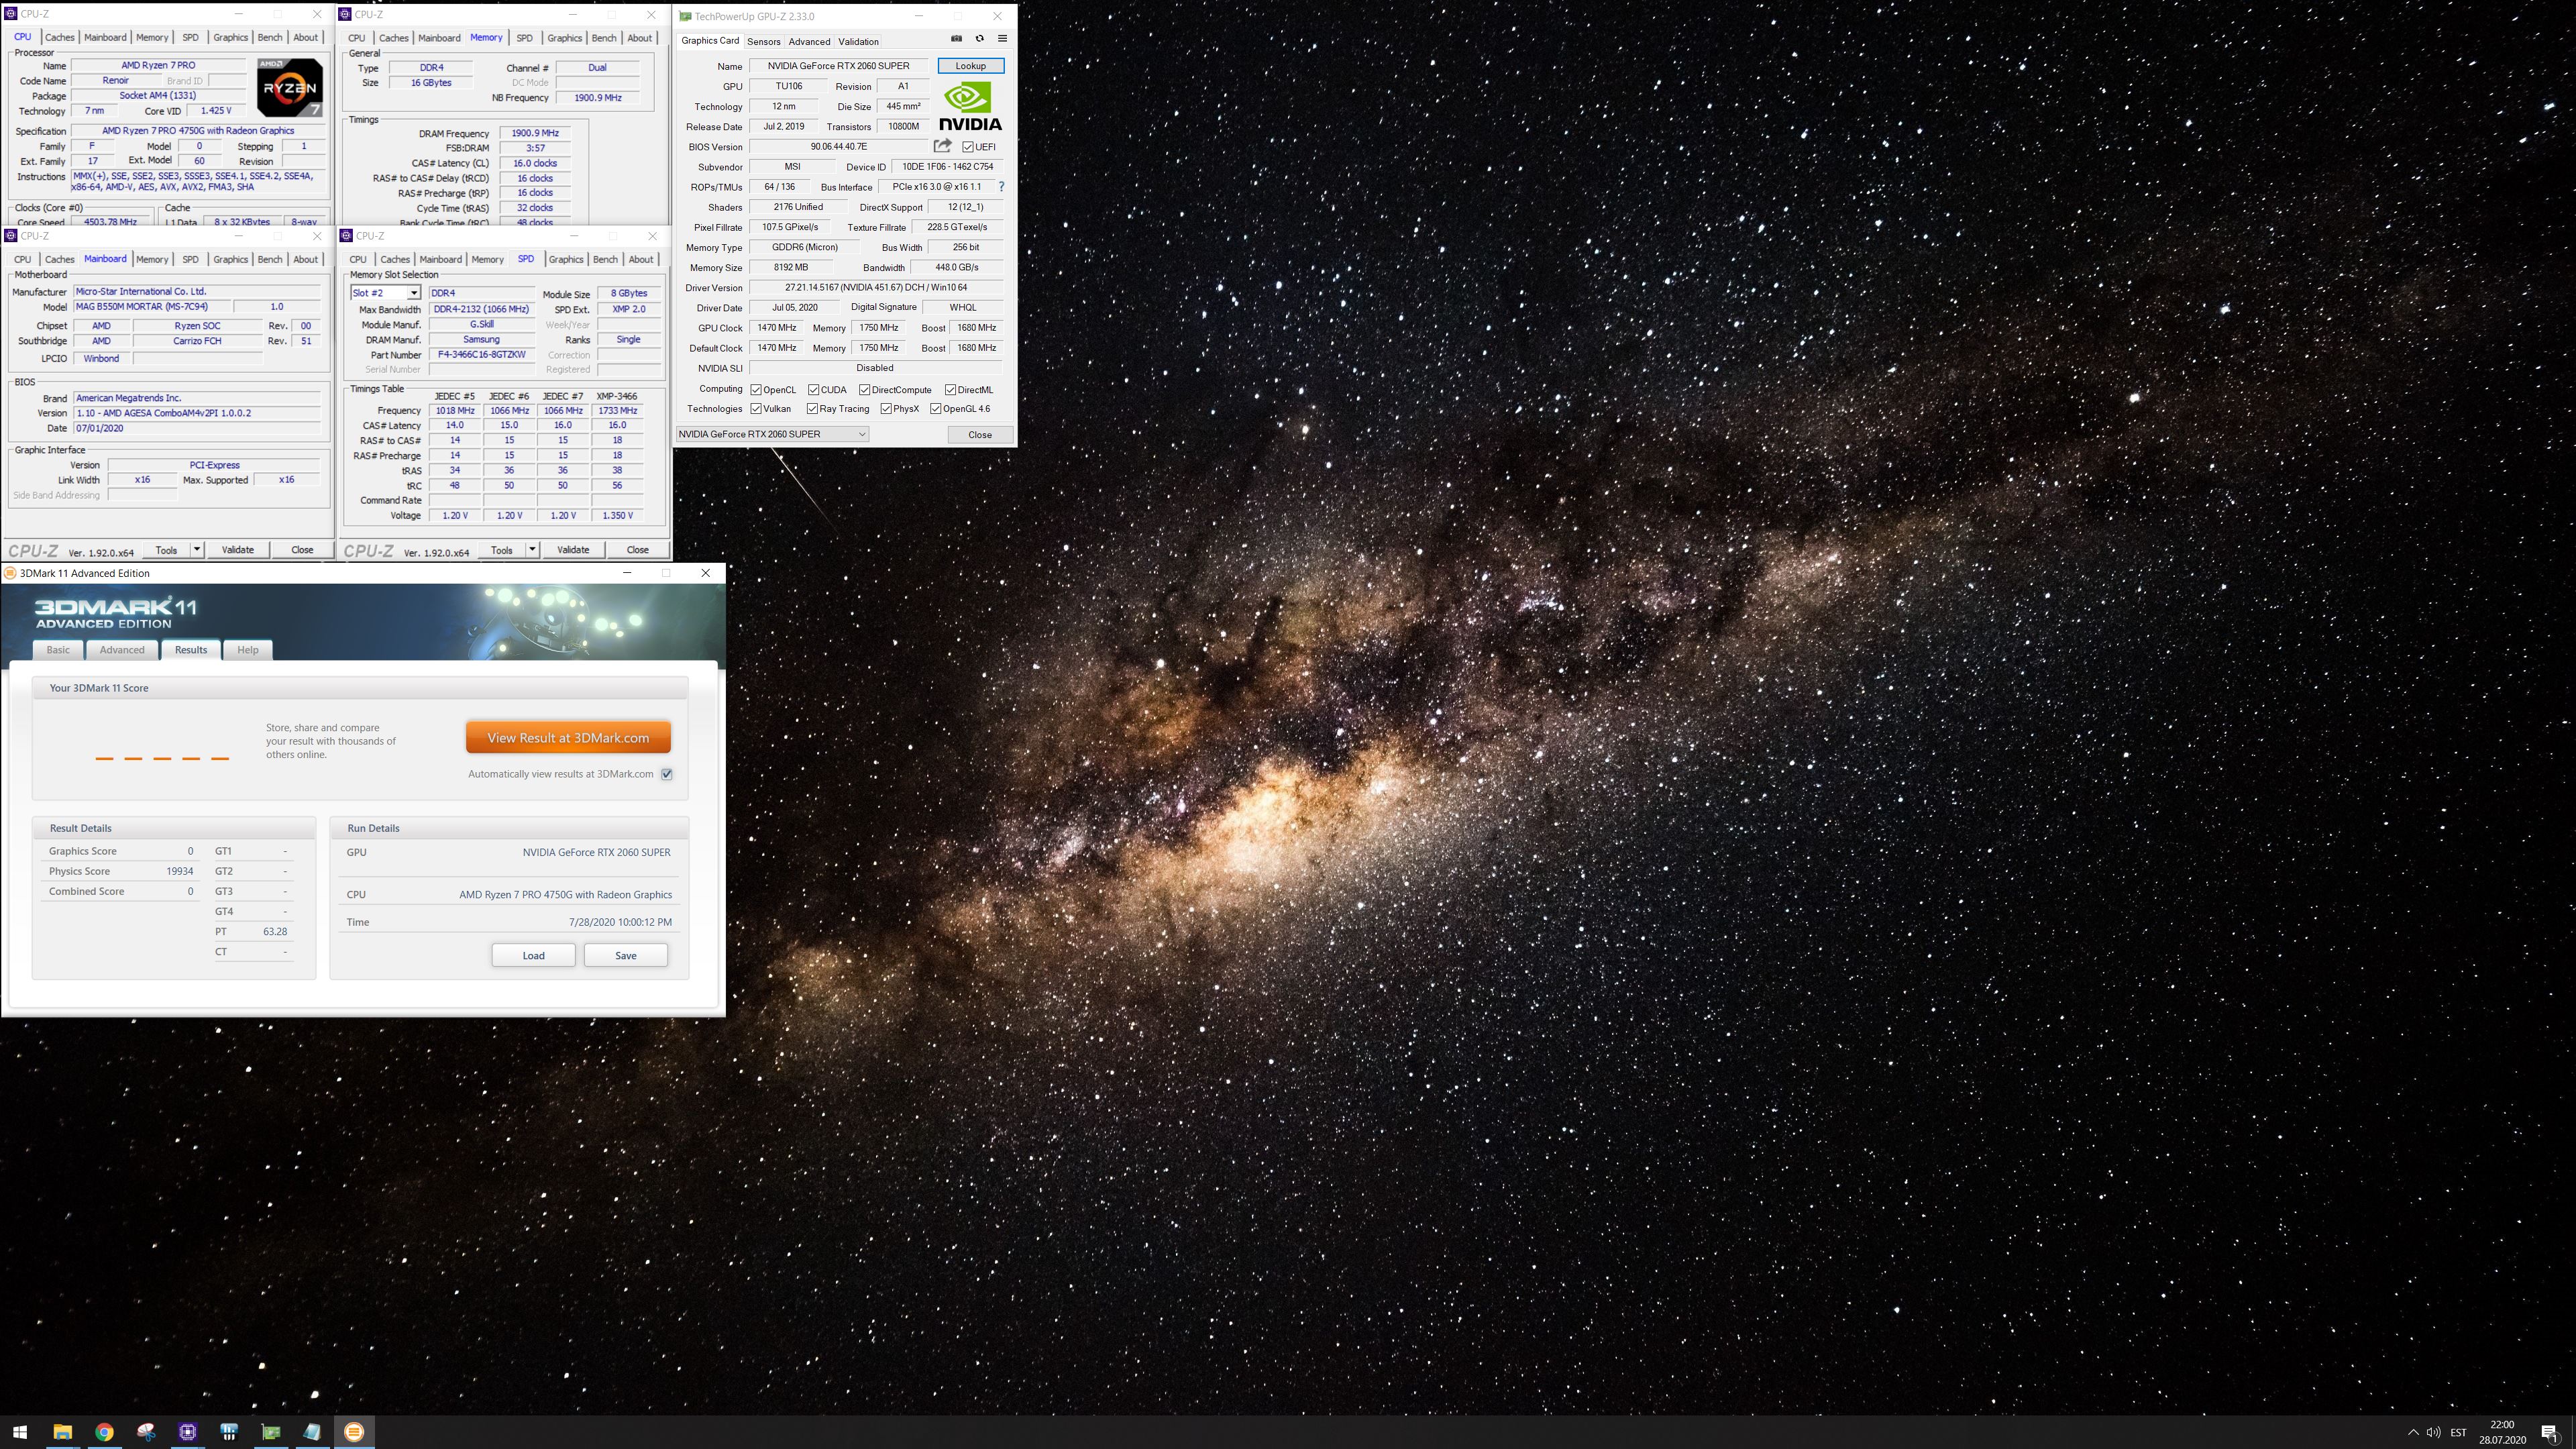Open File Explorer from the taskbar
Viewport: 2576px width, 1449px height.
pos(62,1431)
